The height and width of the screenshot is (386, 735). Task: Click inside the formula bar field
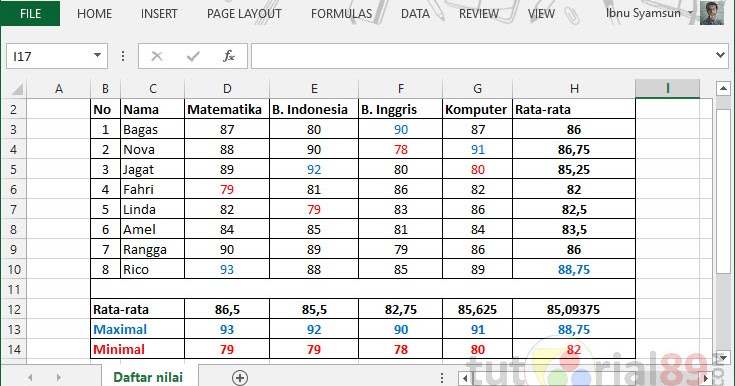tap(483, 56)
